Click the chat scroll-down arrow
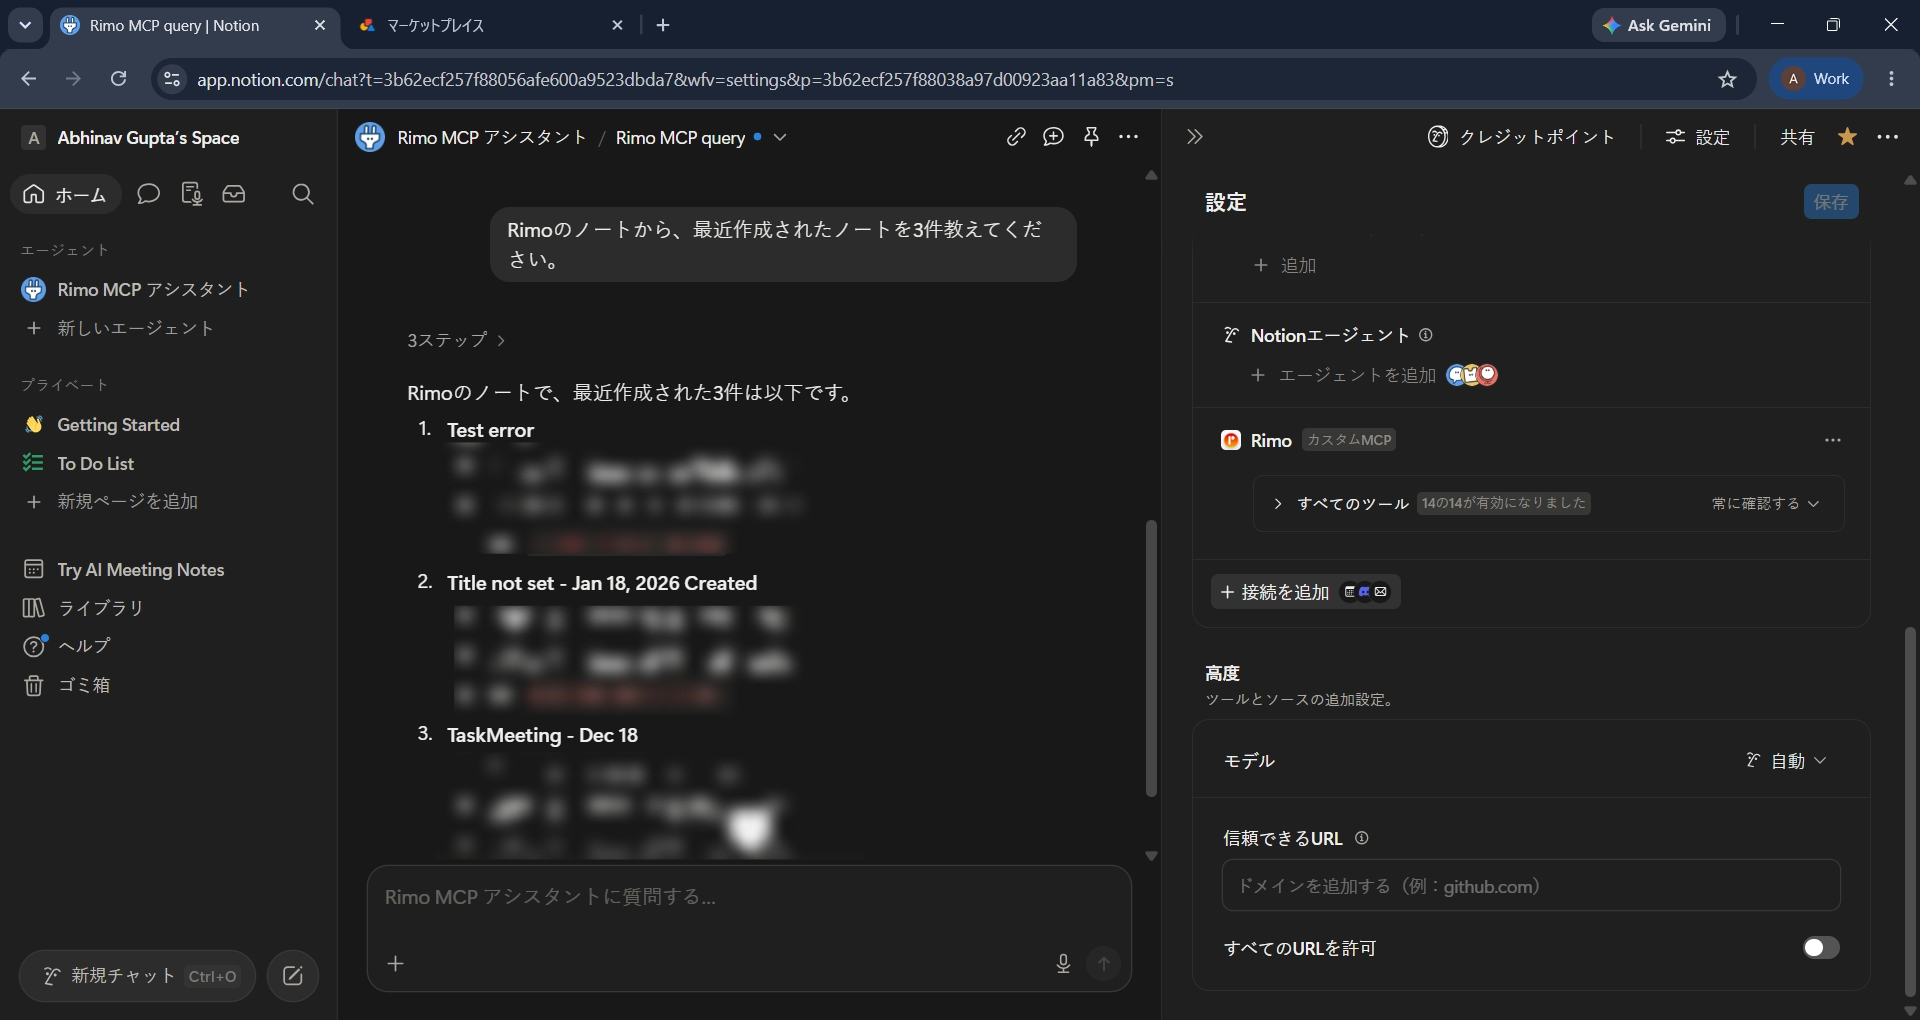Viewport: 1920px width, 1020px height. pyautogui.click(x=1151, y=856)
